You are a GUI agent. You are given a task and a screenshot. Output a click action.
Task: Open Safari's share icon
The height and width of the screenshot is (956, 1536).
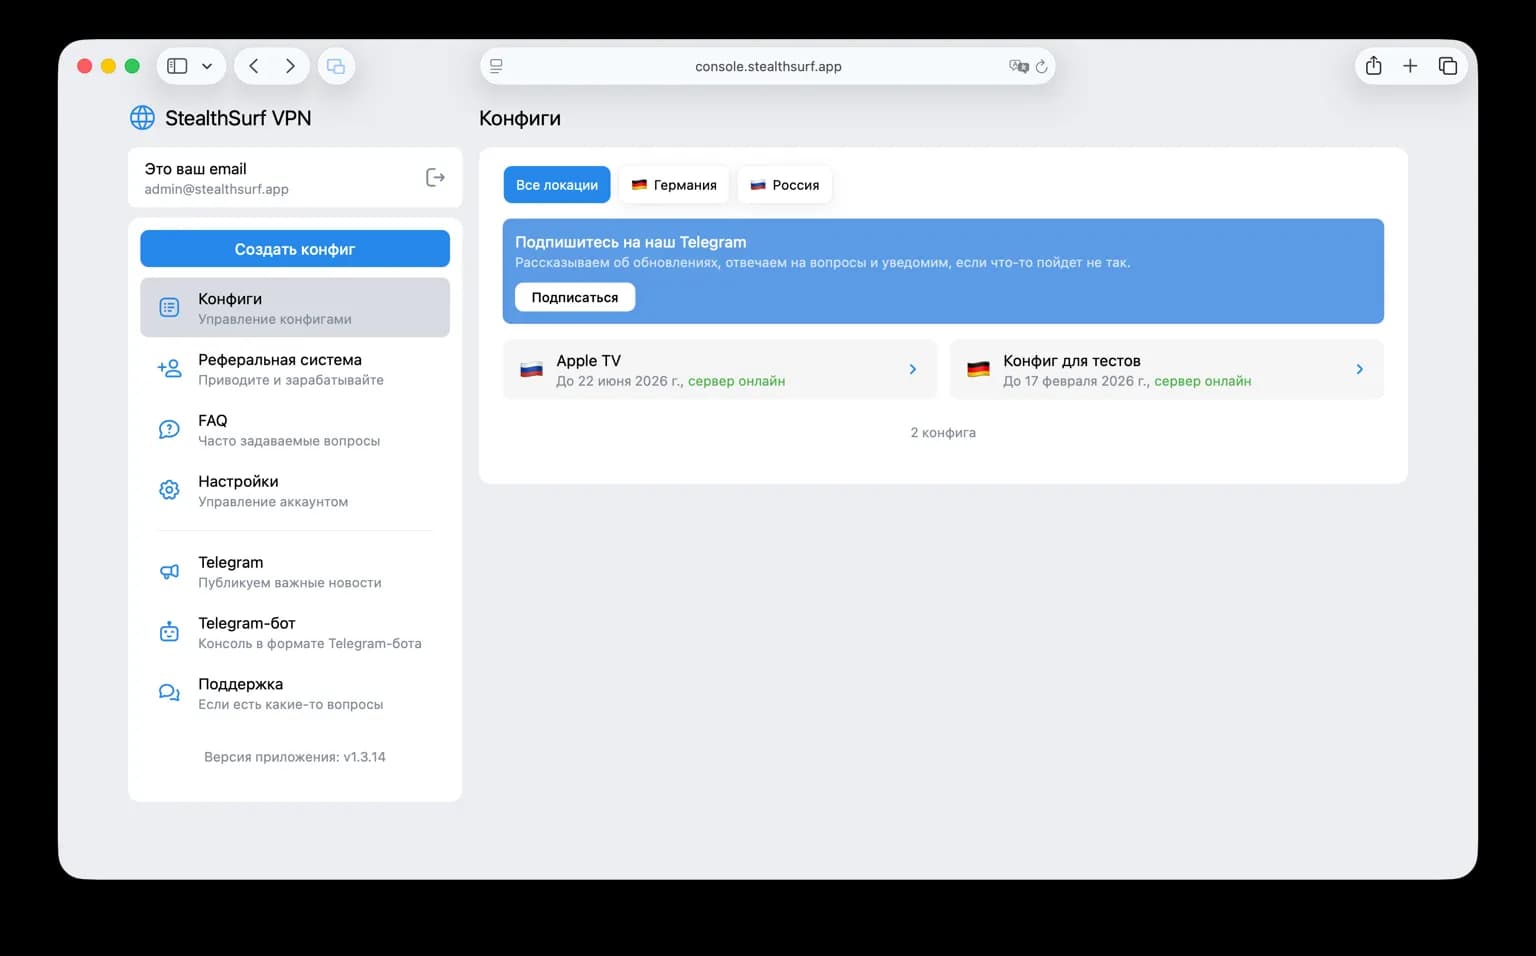tap(1373, 66)
